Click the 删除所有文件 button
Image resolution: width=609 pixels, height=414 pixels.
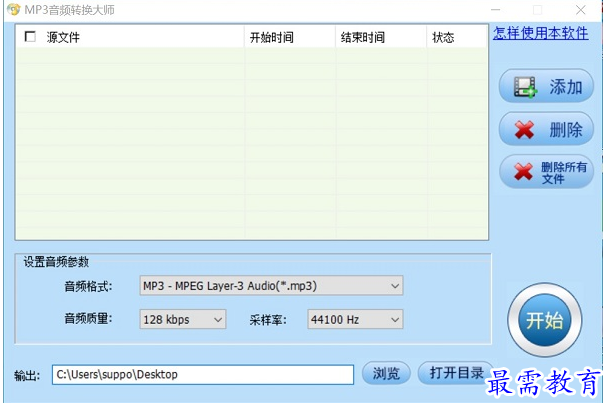[x=546, y=172]
